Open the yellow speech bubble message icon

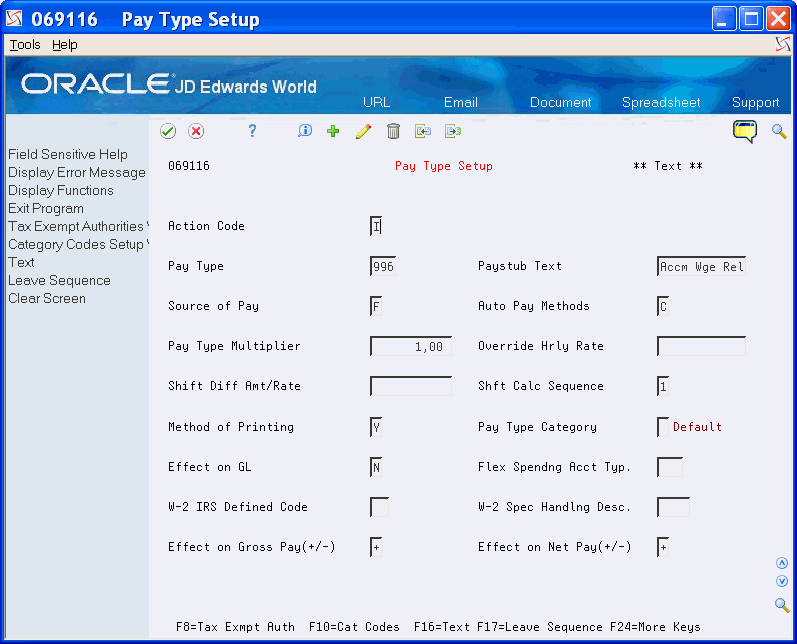pyautogui.click(x=745, y=131)
